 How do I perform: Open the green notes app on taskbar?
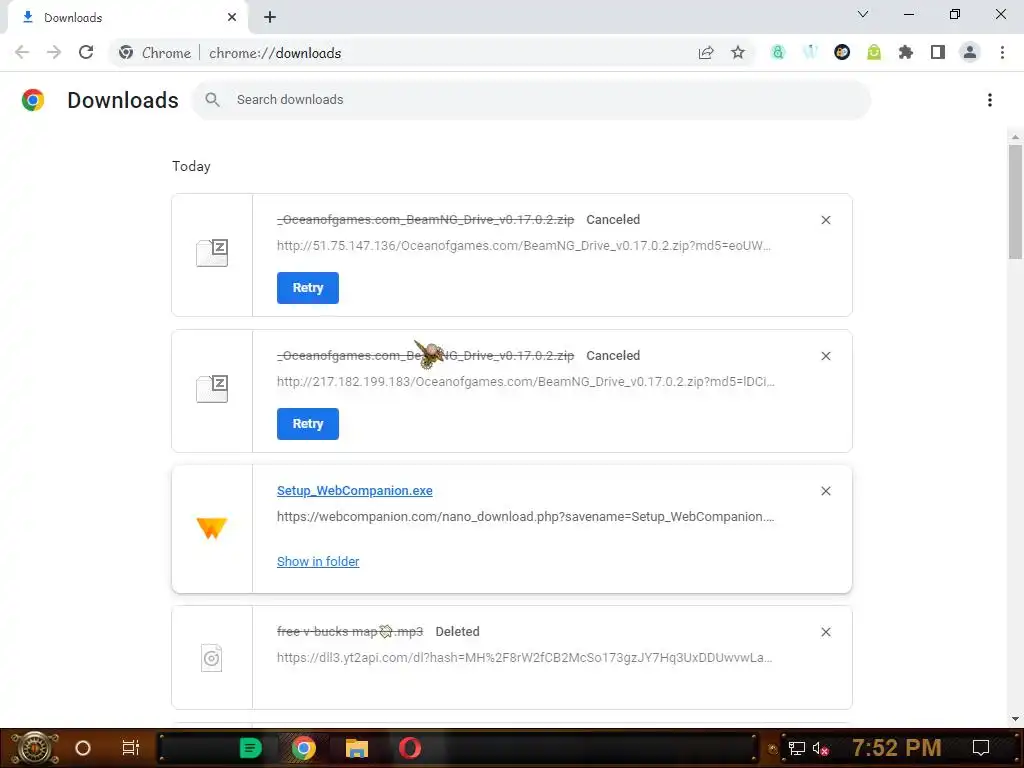[x=250, y=748]
